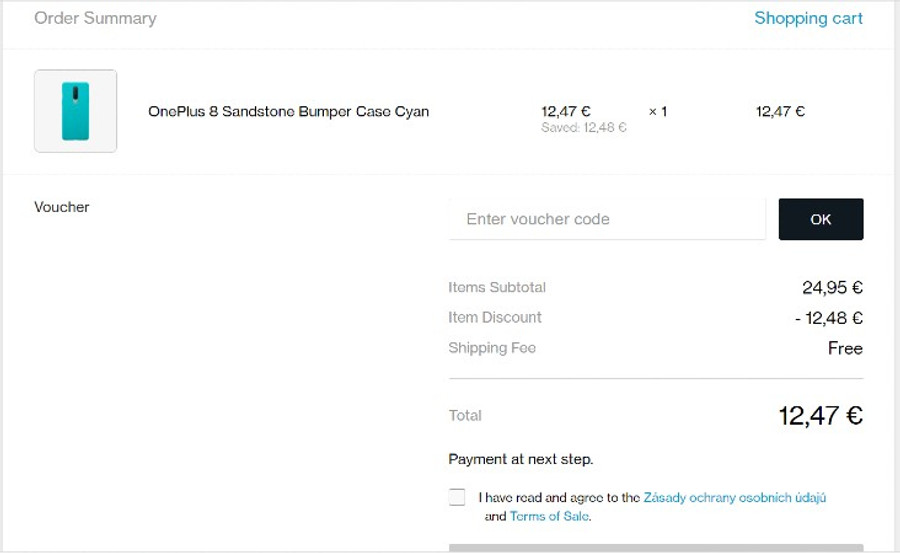Viewport: 900px width, 553px height.
Task: Tick the agreement checkbox
Action: [457, 497]
